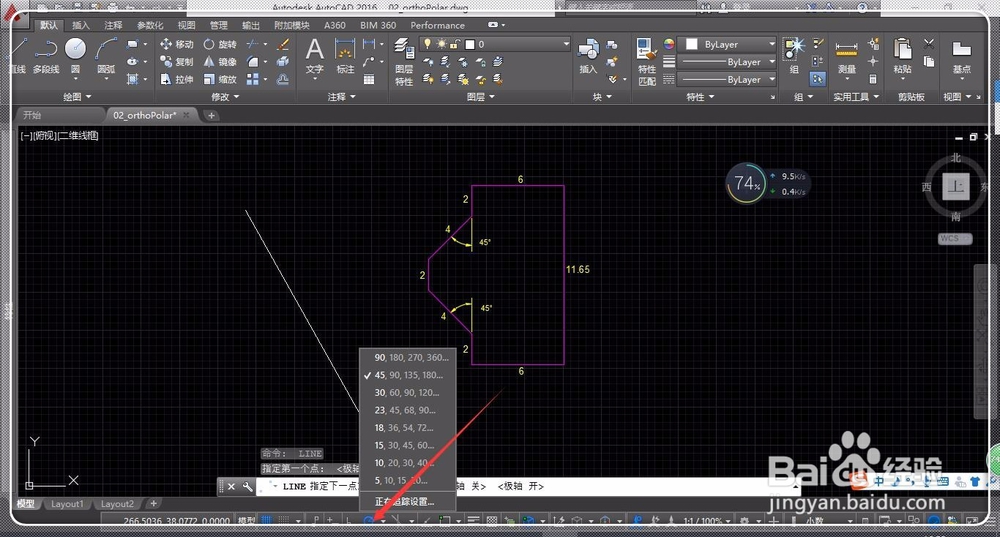1000x537 pixels.
Task: Select the Text (文字) tool
Action: pyautogui.click(x=314, y=56)
